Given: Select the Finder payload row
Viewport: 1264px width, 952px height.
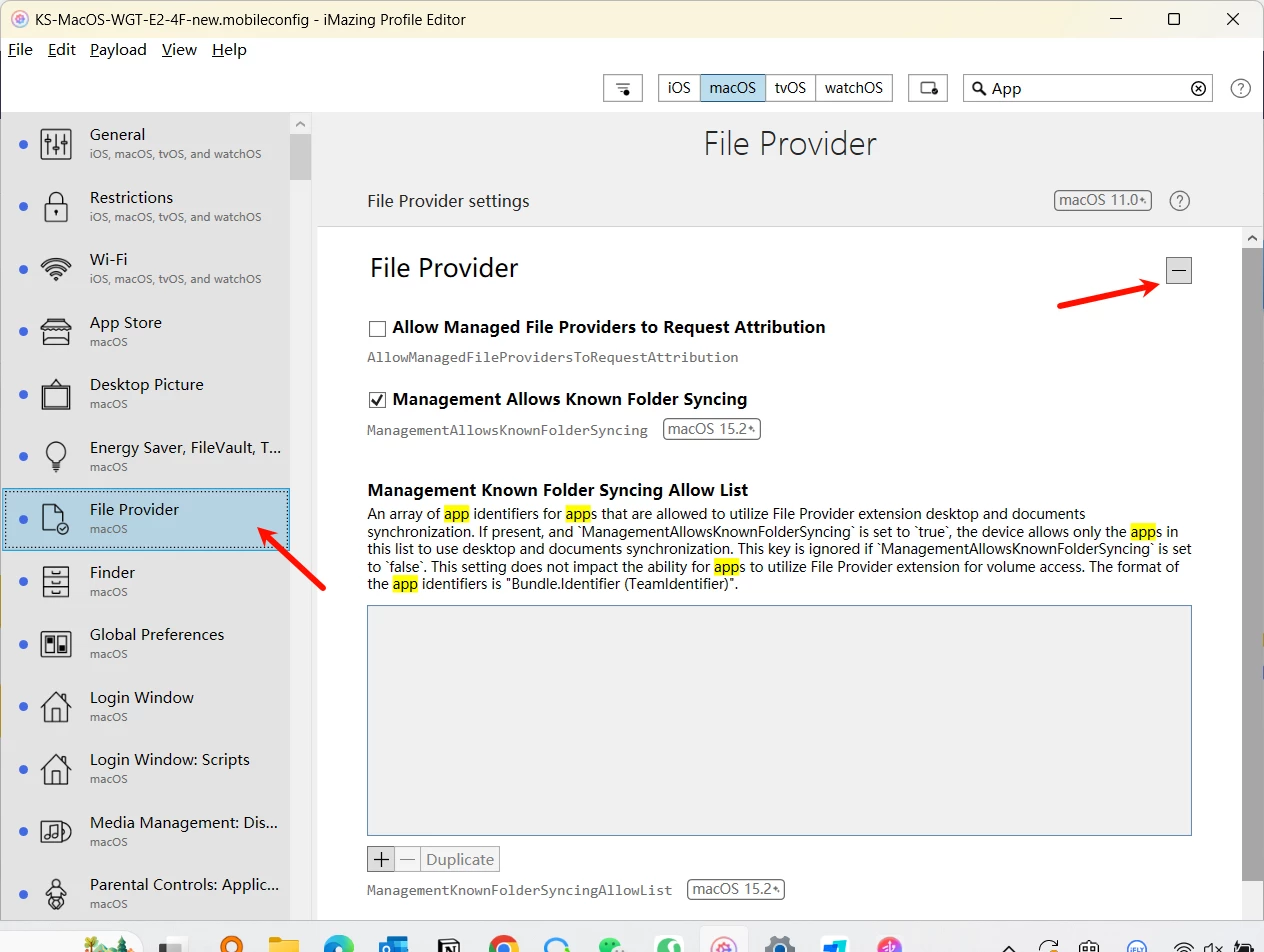Looking at the screenshot, I should (x=146, y=582).
